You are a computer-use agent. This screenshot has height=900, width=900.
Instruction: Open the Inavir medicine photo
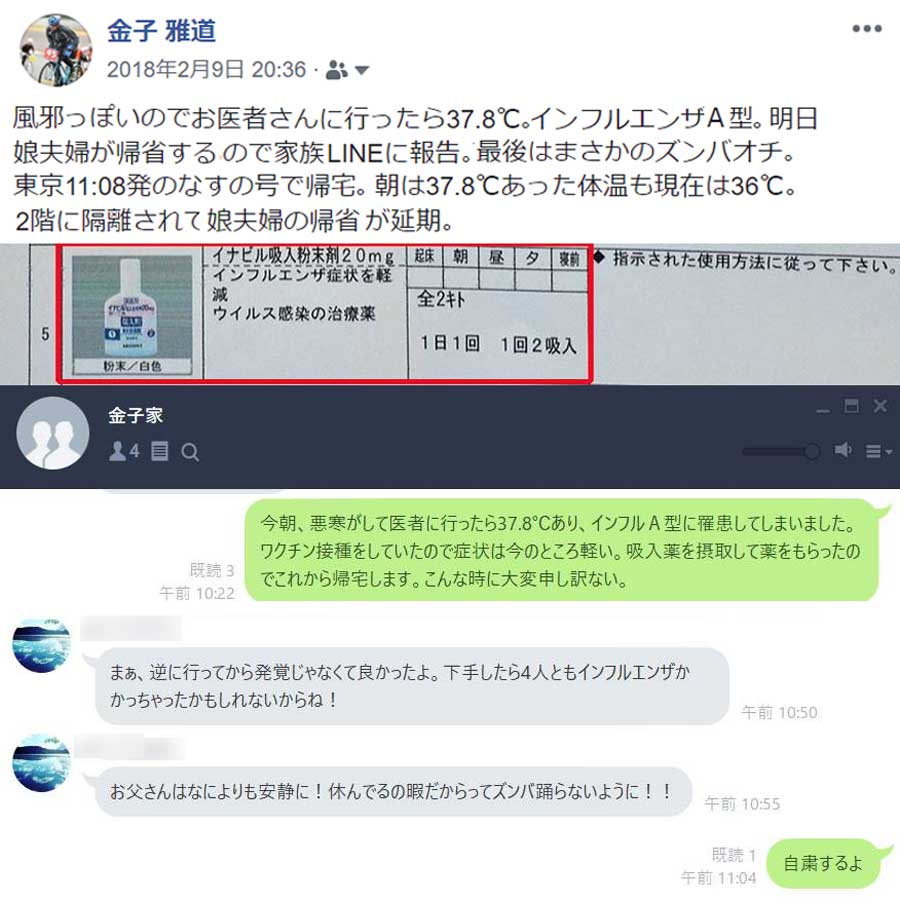pos(131,315)
